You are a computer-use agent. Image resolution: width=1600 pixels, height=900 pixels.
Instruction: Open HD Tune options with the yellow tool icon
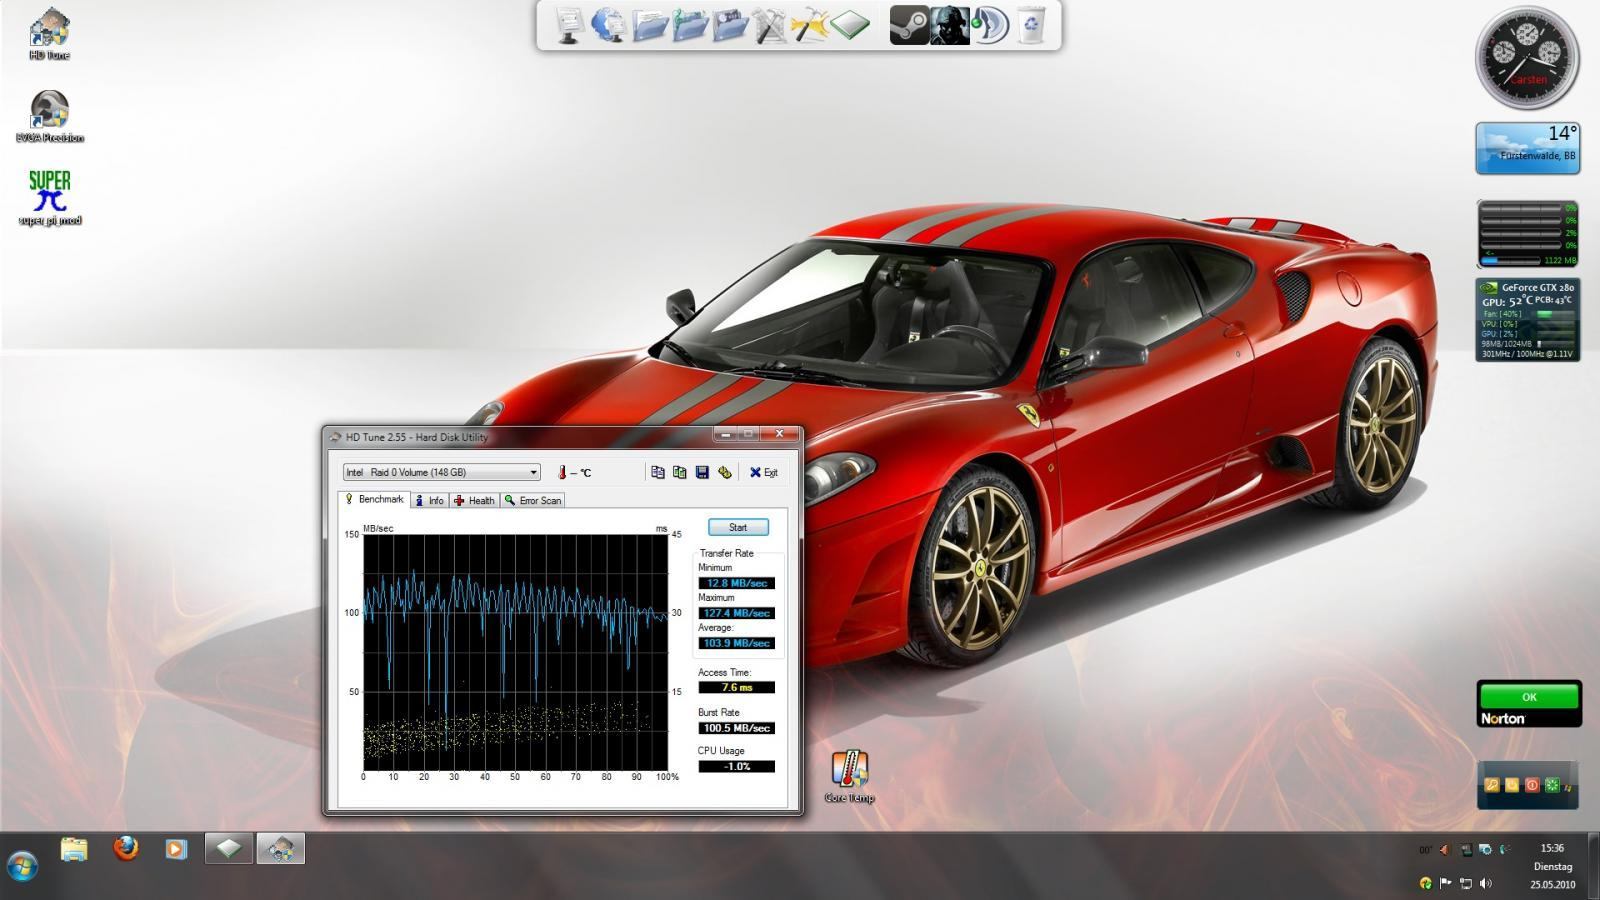[x=724, y=472]
